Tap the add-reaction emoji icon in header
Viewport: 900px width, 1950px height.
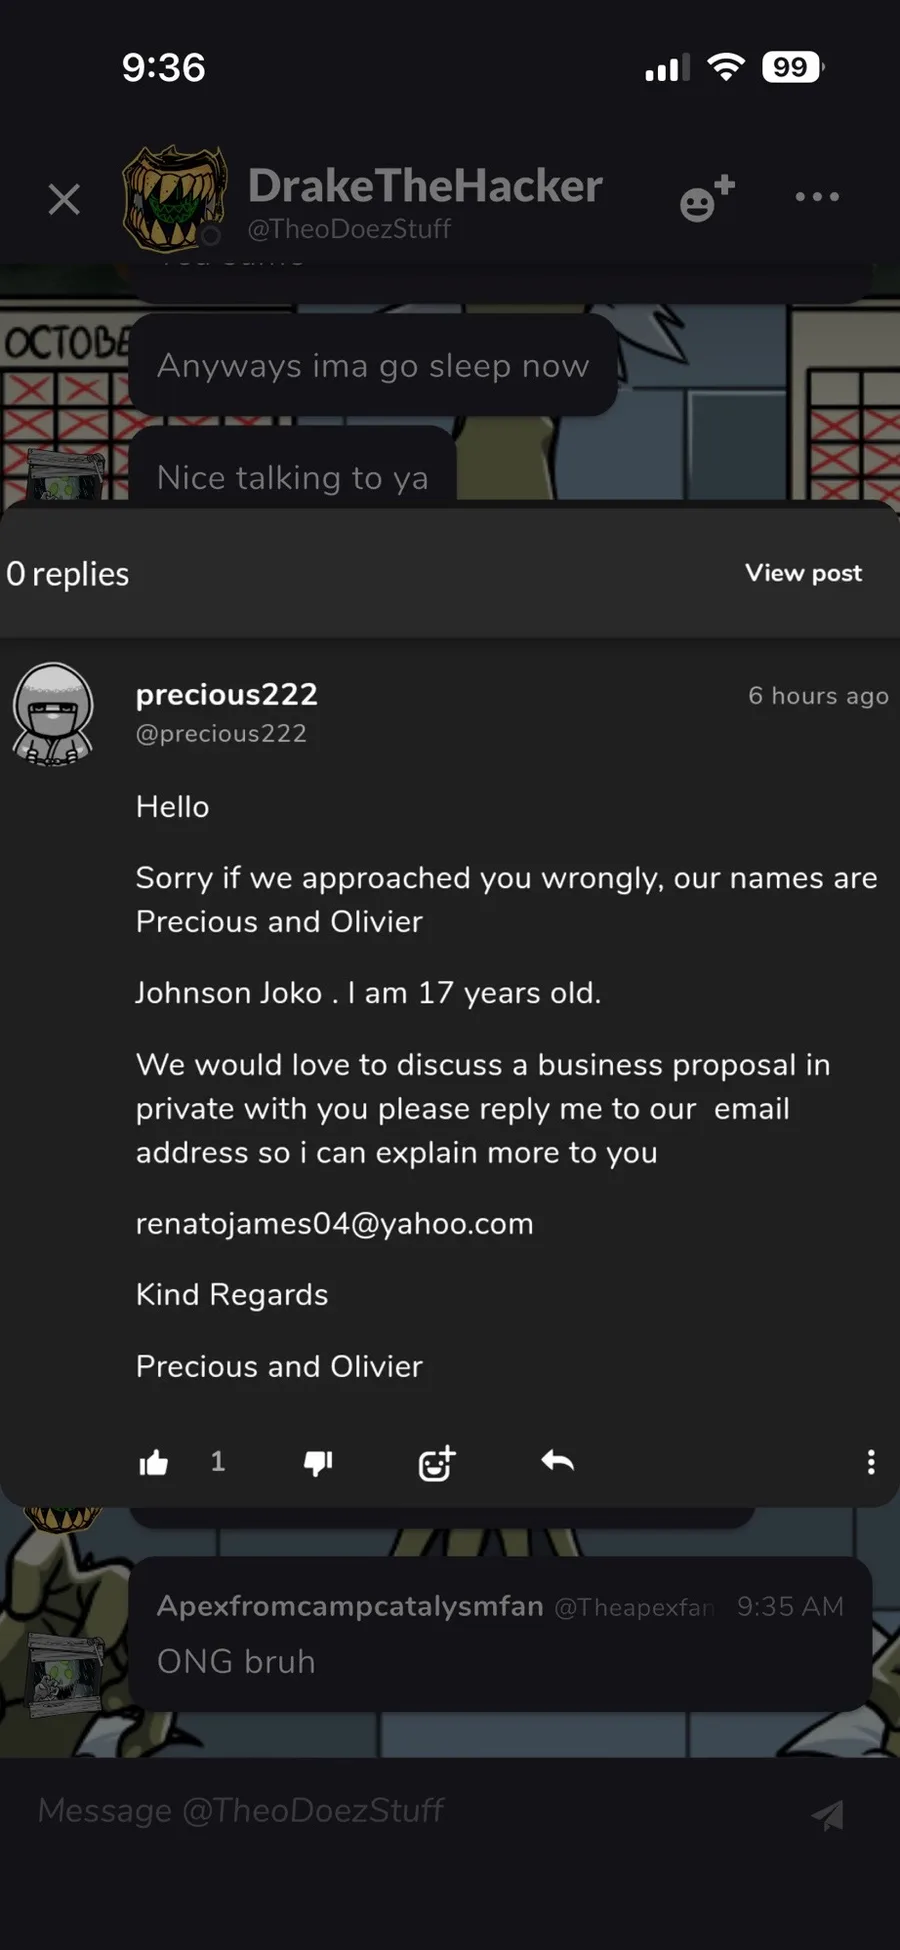[706, 199]
